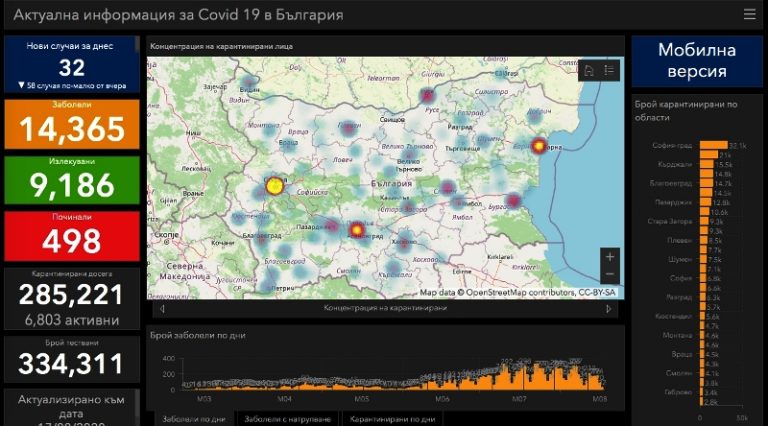
Task: Click the 6,803 активни text
Action: tap(72, 320)
